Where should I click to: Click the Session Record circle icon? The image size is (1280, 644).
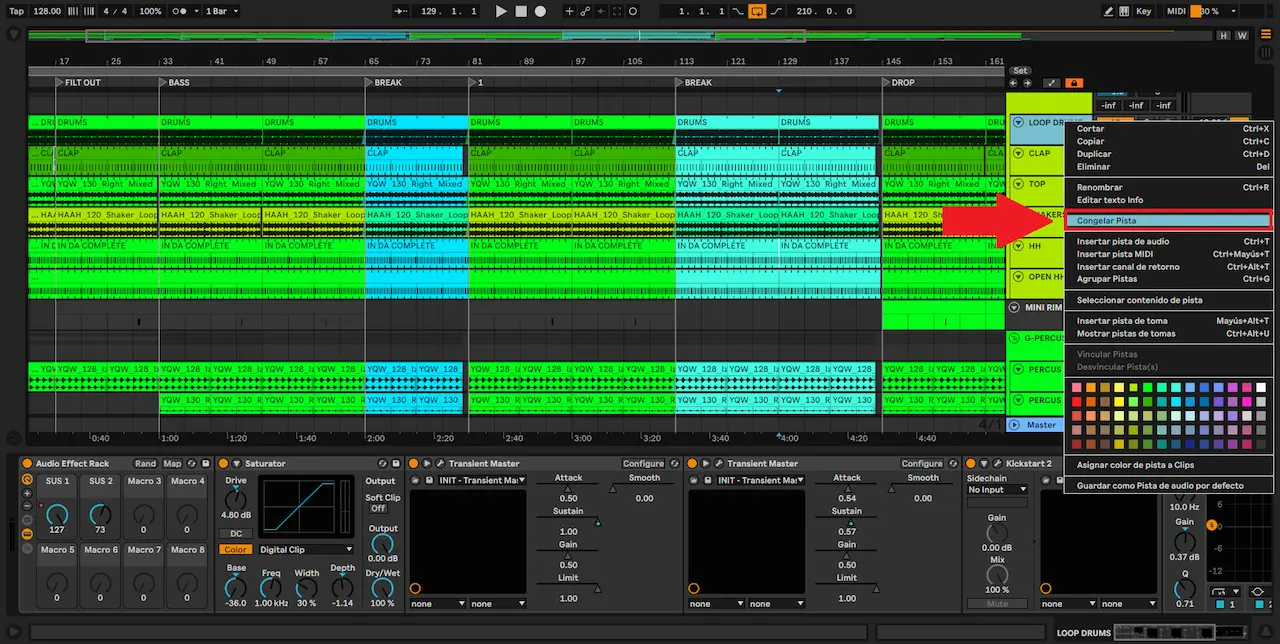632,11
